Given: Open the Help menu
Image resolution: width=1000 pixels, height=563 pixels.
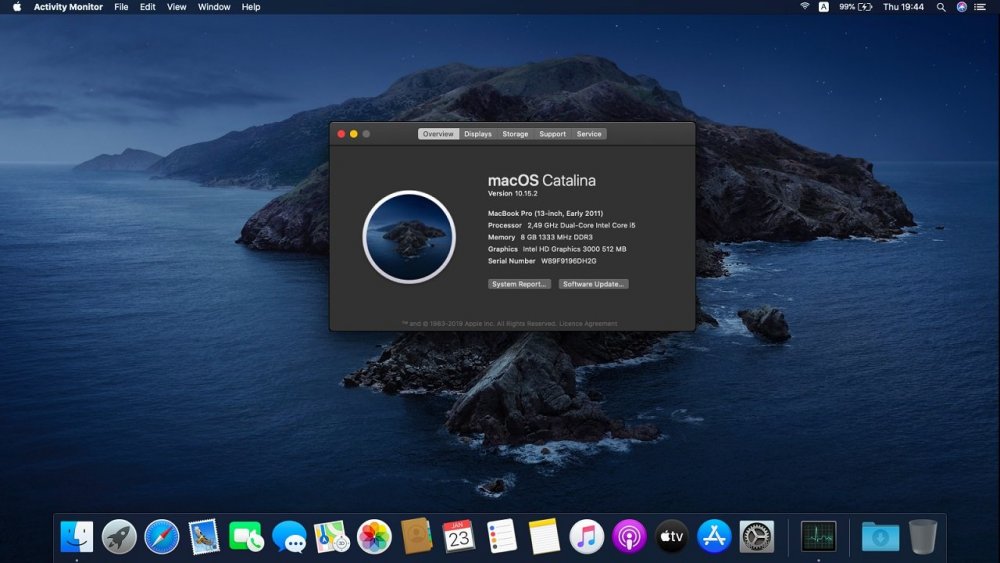Looking at the screenshot, I should [x=251, y=7].
